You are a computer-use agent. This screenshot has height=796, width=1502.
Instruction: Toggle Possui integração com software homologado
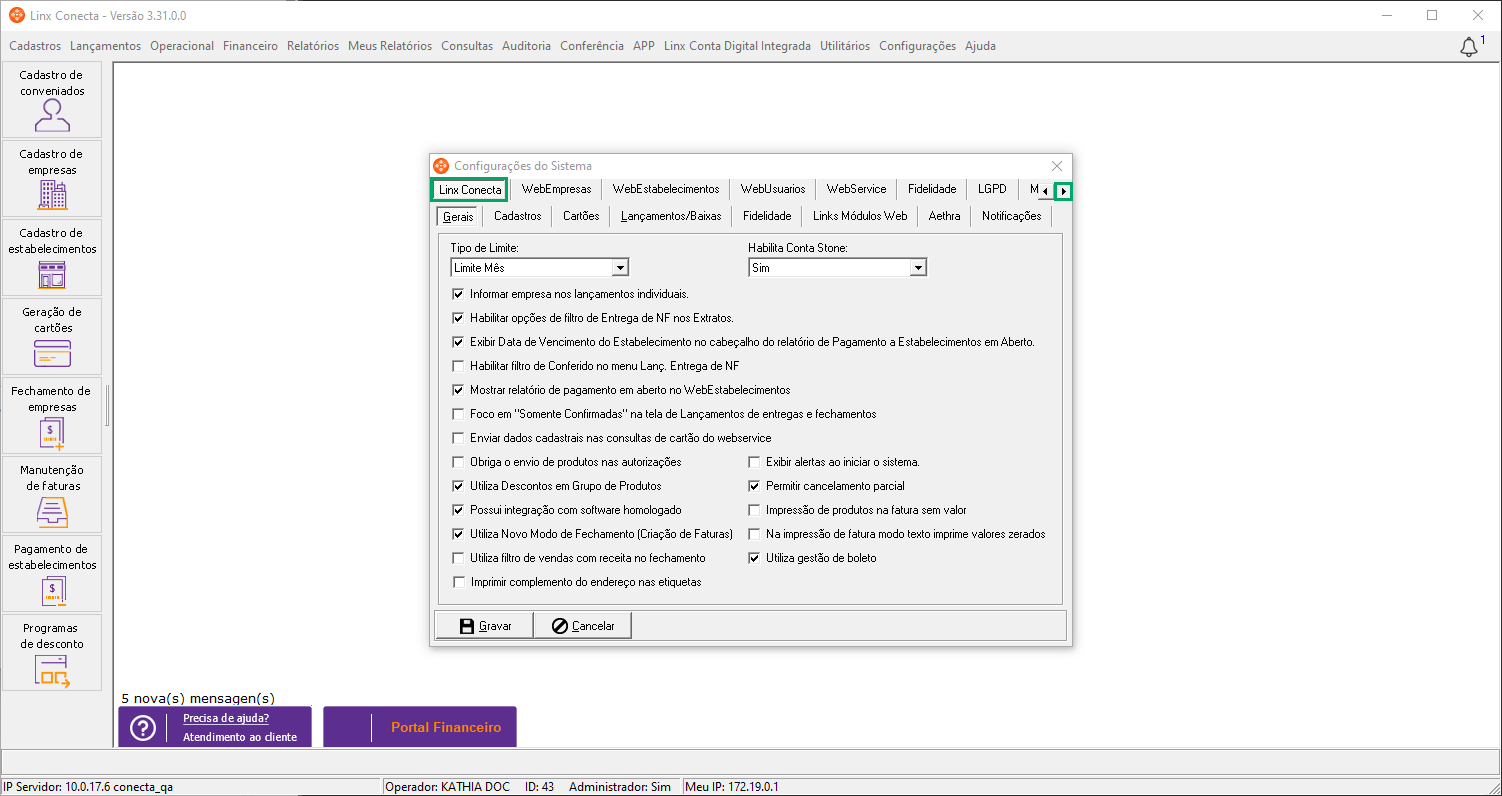[x=458, y=510]
